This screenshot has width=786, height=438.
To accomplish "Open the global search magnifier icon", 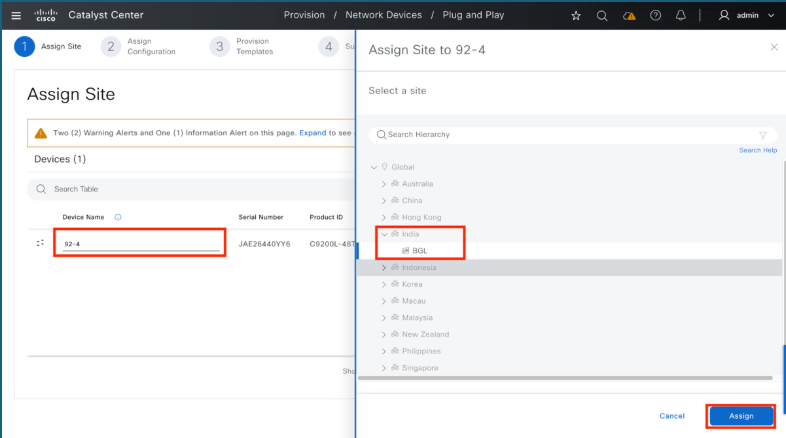I will coord(602,16).
